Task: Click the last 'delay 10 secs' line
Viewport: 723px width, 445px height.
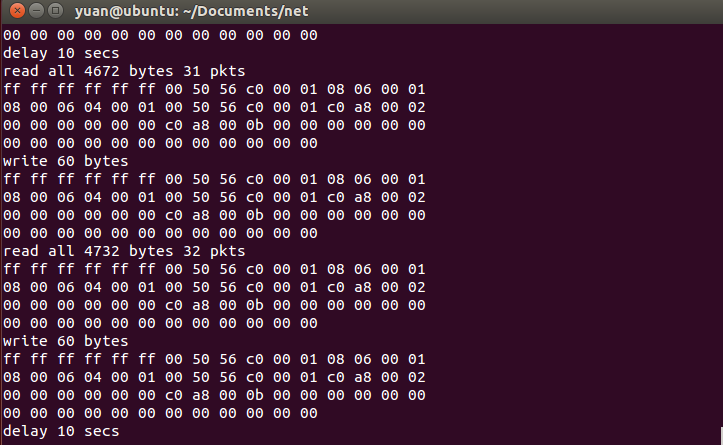Action: (x=60, y=431)
